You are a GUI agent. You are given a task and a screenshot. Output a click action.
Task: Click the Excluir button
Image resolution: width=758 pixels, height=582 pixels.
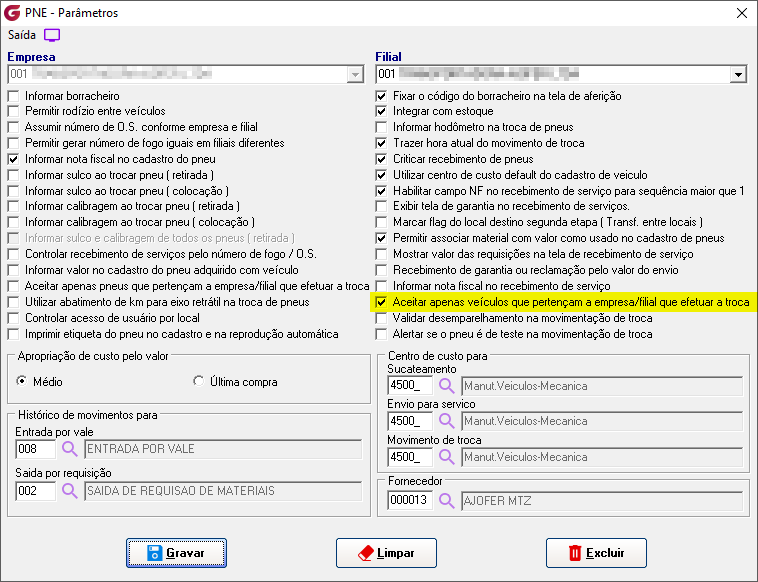(596, 553)
